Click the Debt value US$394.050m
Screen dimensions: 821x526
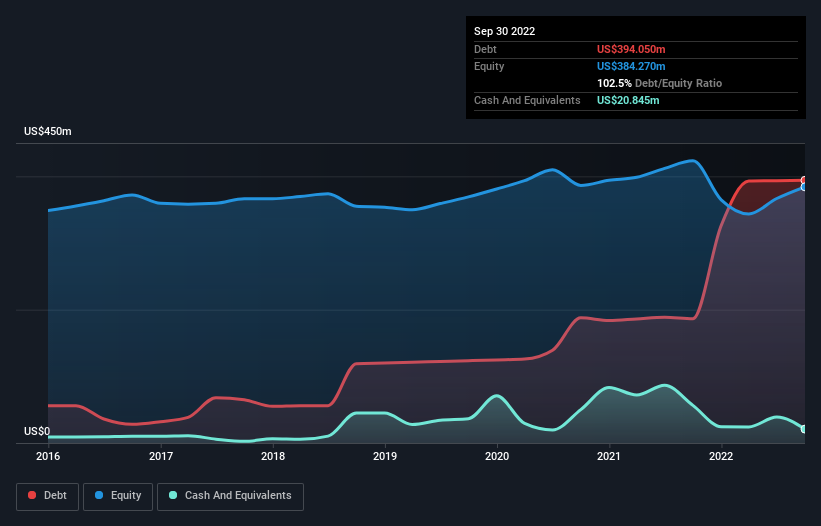coord(631,49)
